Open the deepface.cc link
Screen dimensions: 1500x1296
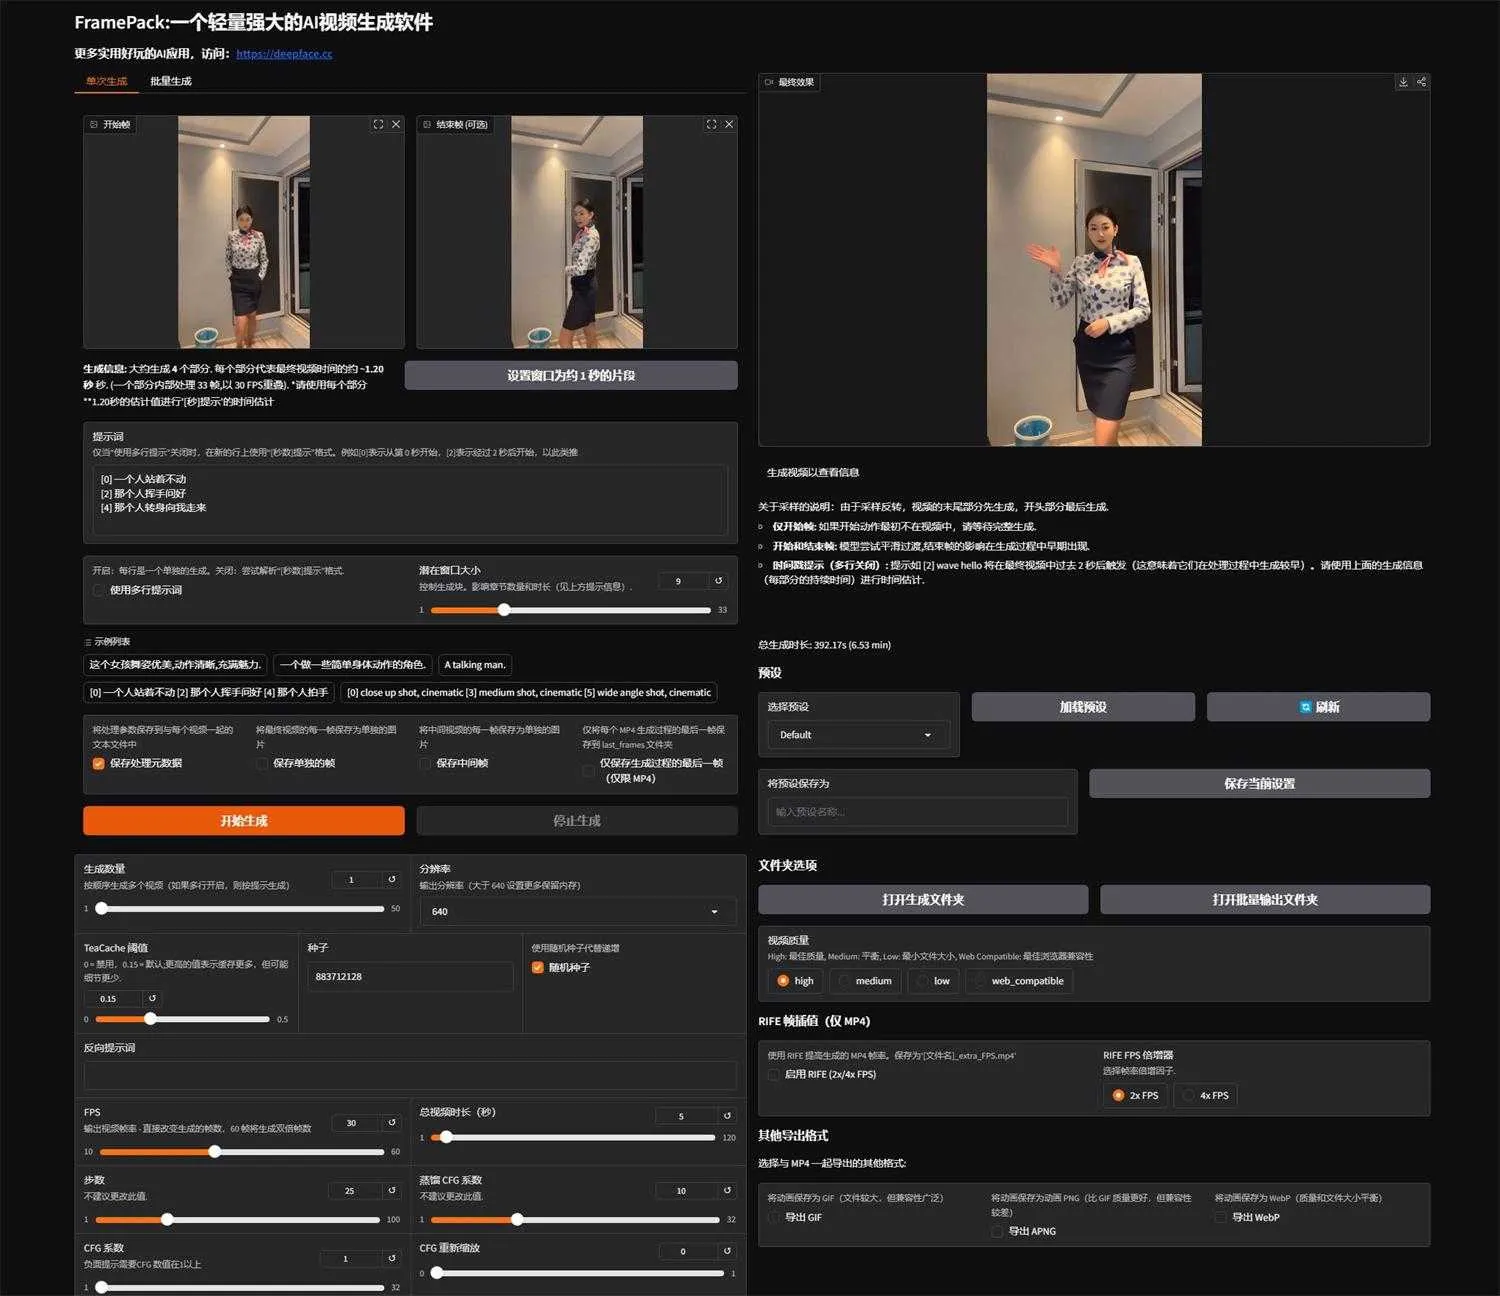[x=284, y=54]
